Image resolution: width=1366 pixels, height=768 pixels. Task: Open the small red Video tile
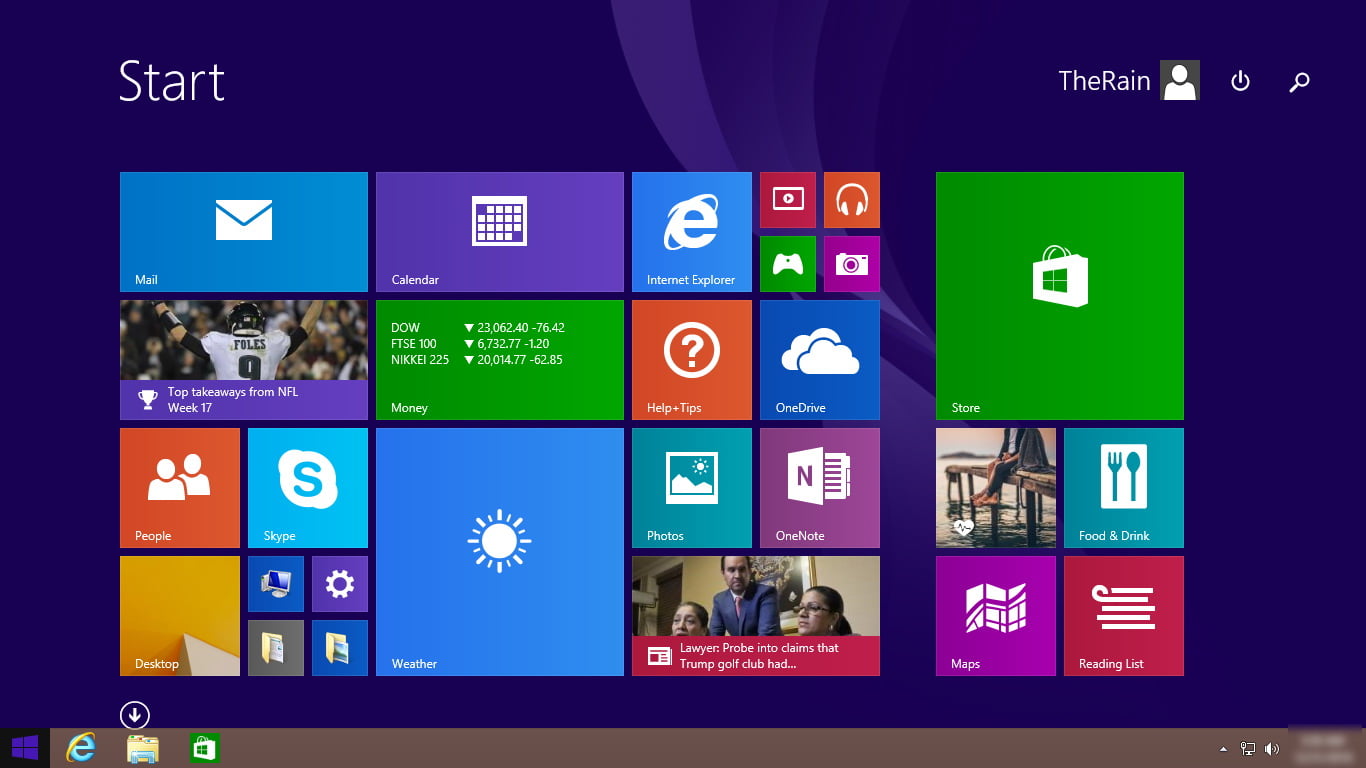click(788, 200)
